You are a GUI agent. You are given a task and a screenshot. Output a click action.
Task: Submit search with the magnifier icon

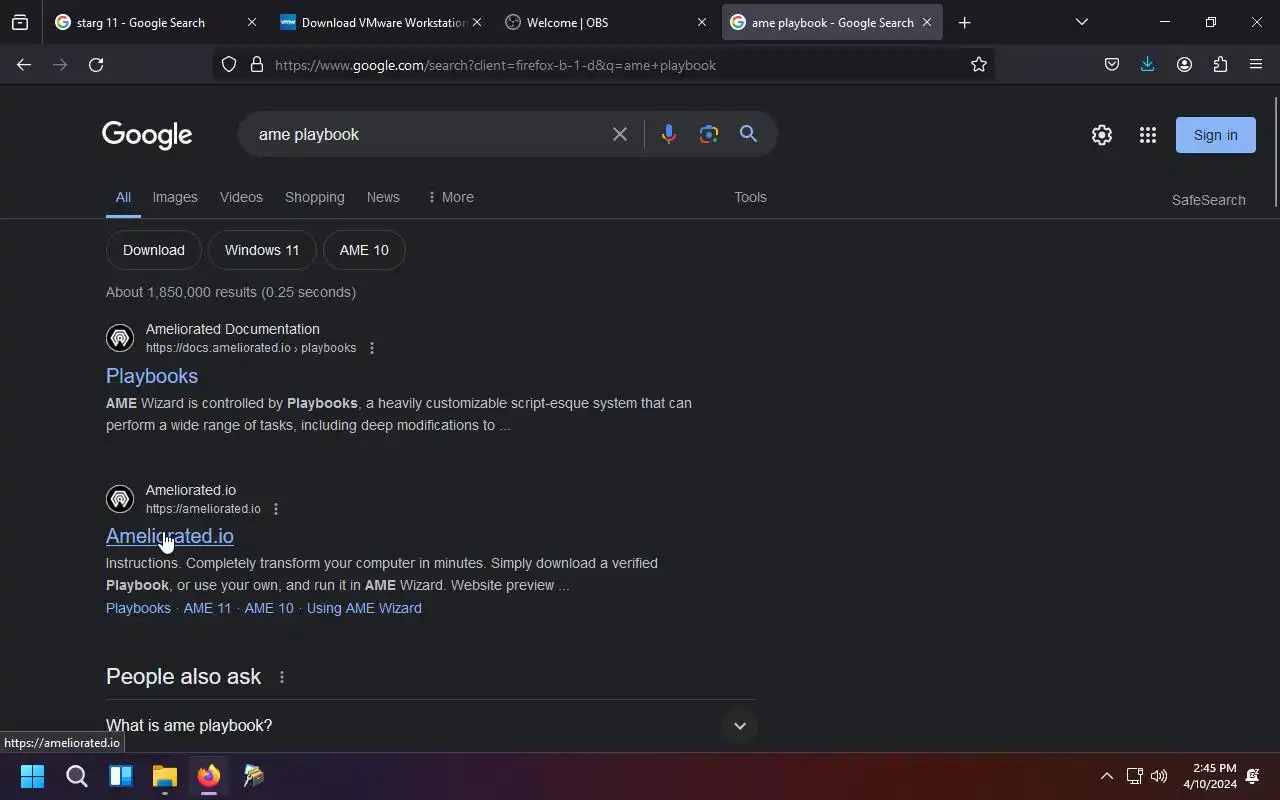[748, 134]
